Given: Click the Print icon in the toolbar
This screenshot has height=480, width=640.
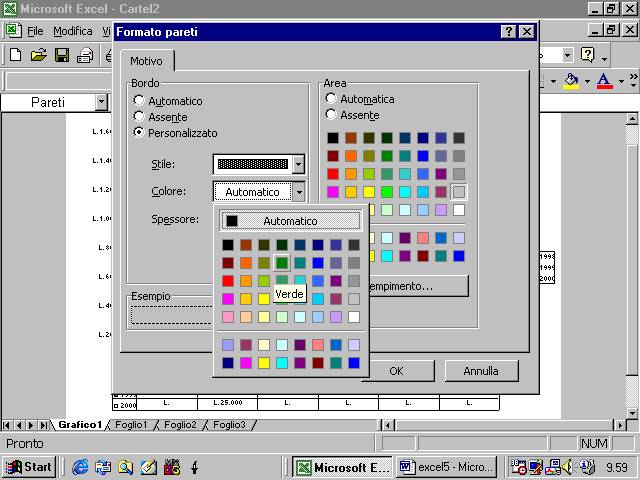Looking at the screenshot, I should pos(85,55).
